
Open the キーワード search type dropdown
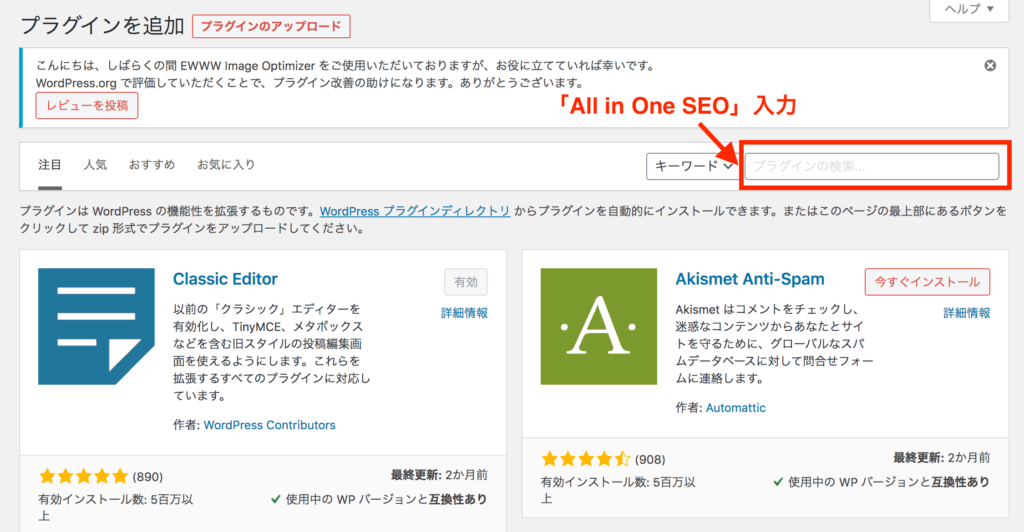(693, 166)
